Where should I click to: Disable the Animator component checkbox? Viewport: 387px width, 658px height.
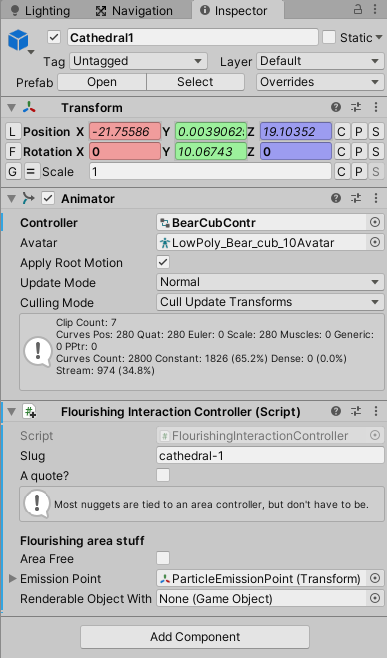(48, 198)
